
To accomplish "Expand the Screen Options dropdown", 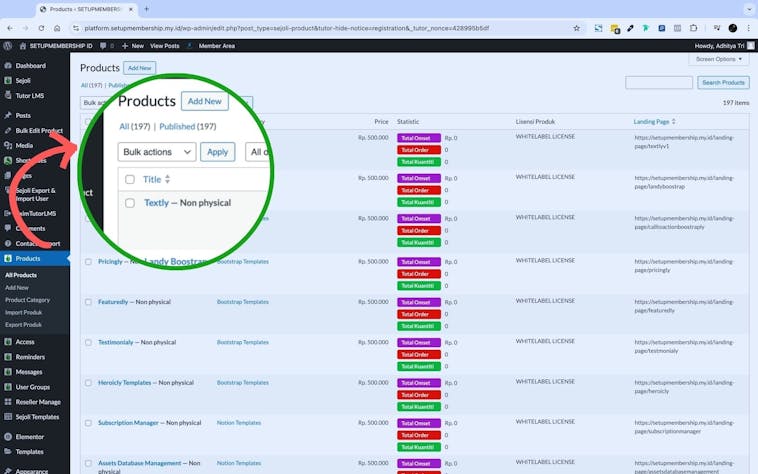I will click(x=718, y=59).
